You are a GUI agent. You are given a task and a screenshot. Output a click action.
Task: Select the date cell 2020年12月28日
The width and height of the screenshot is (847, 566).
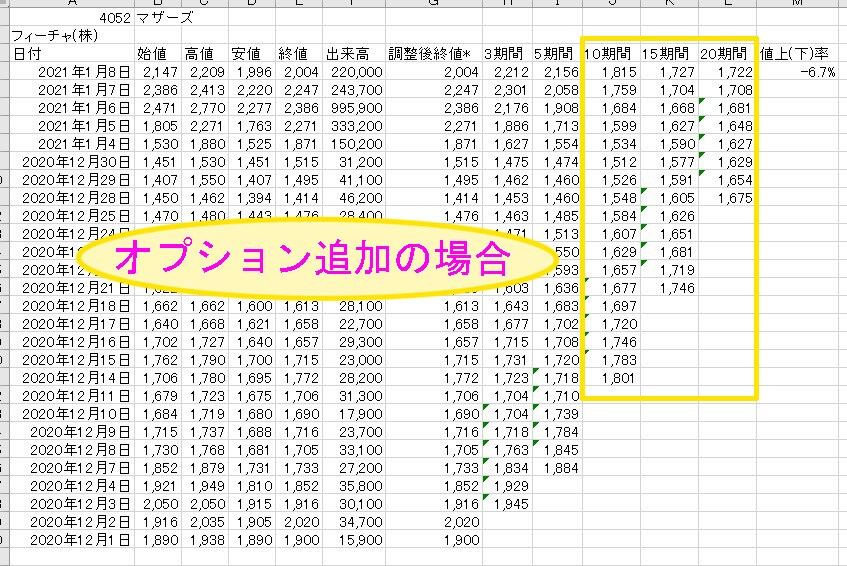point(72,198)
